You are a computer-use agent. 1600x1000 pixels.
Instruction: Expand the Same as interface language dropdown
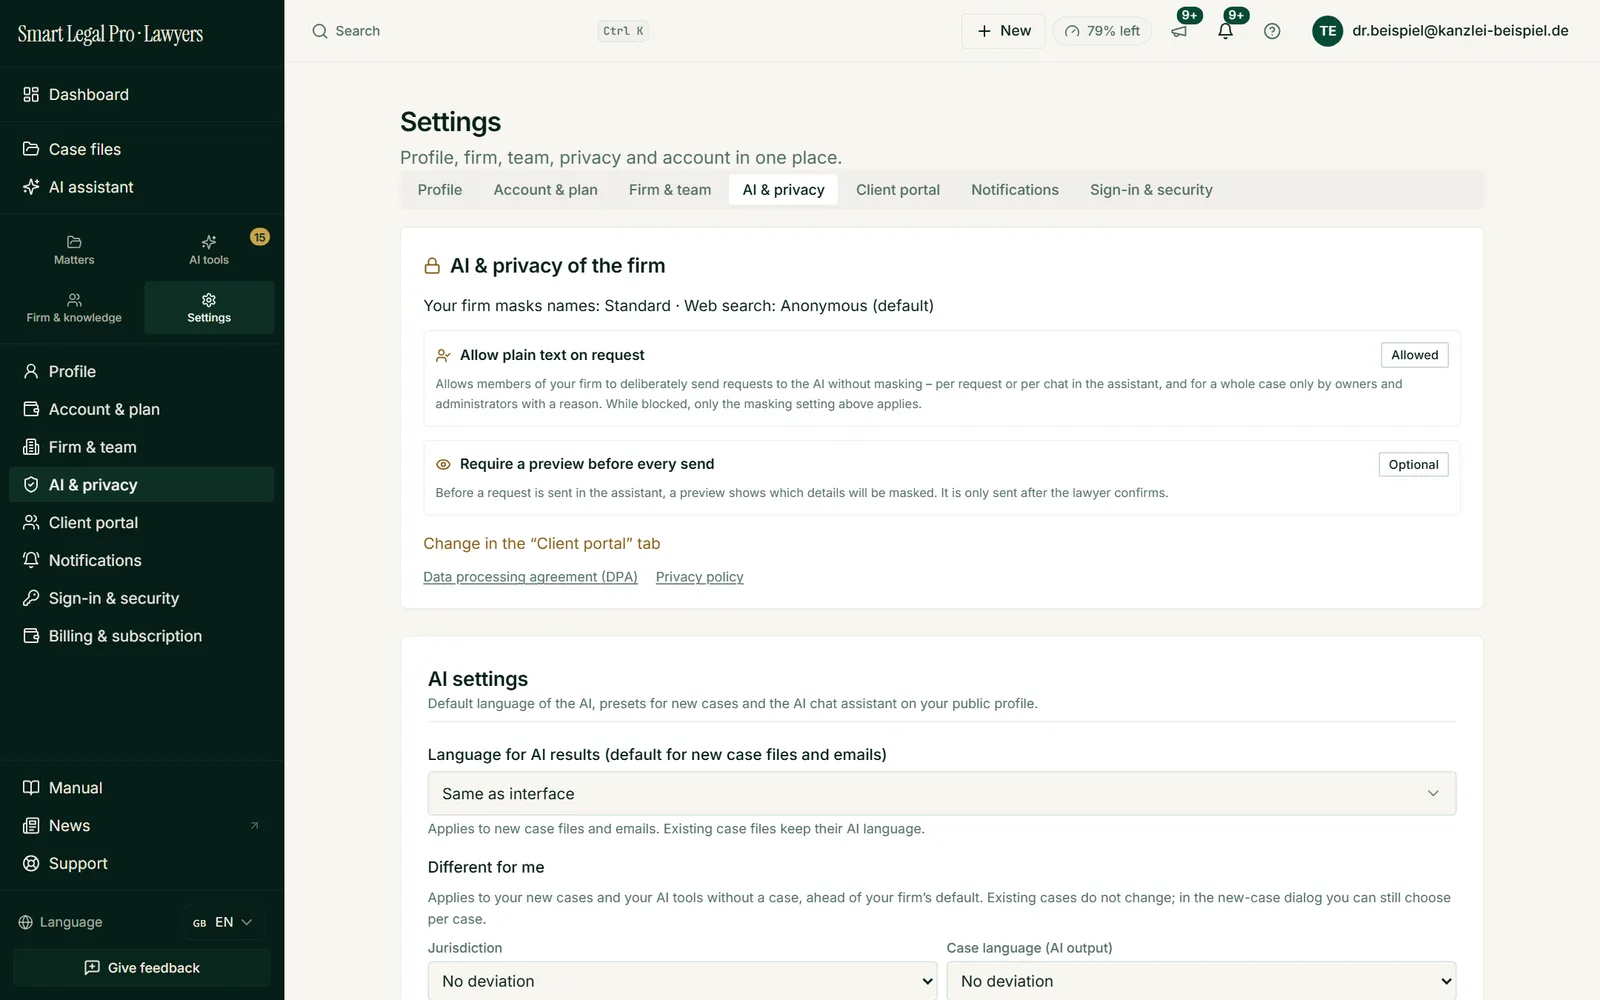click(x=942, y=794)
